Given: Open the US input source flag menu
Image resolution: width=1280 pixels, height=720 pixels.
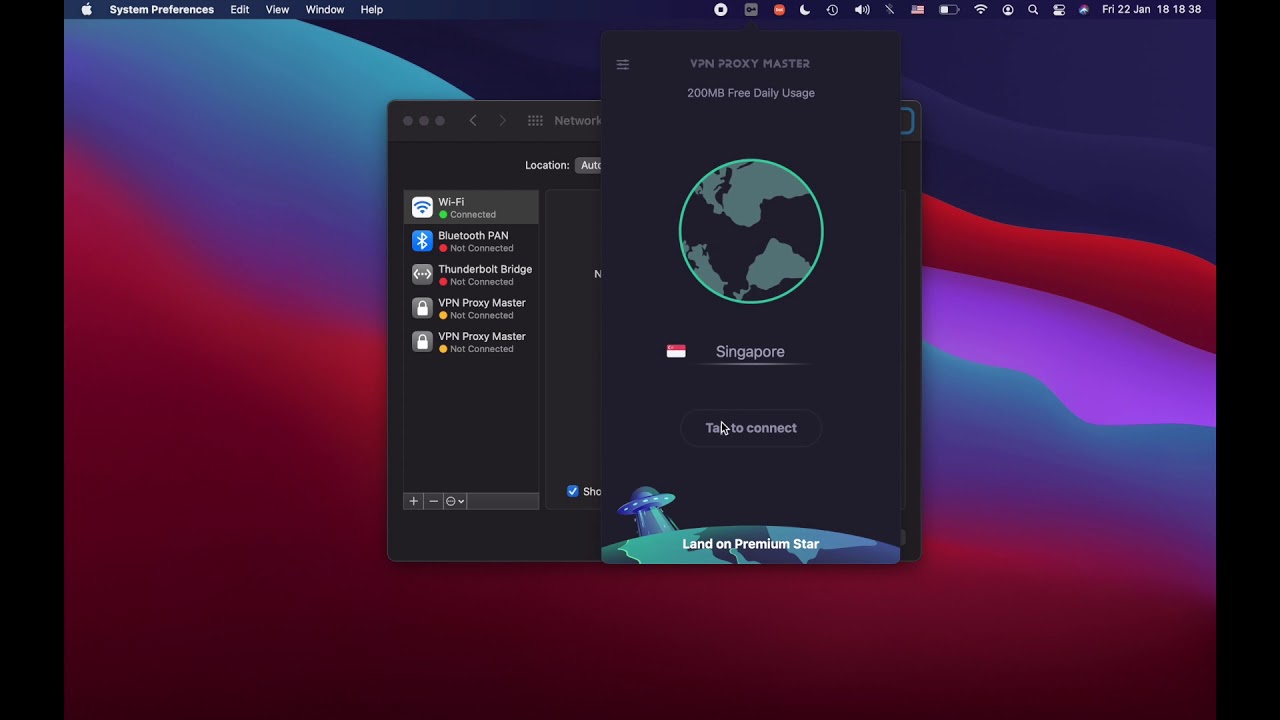Looking at the screenshot, I should (x=917, y=9).
